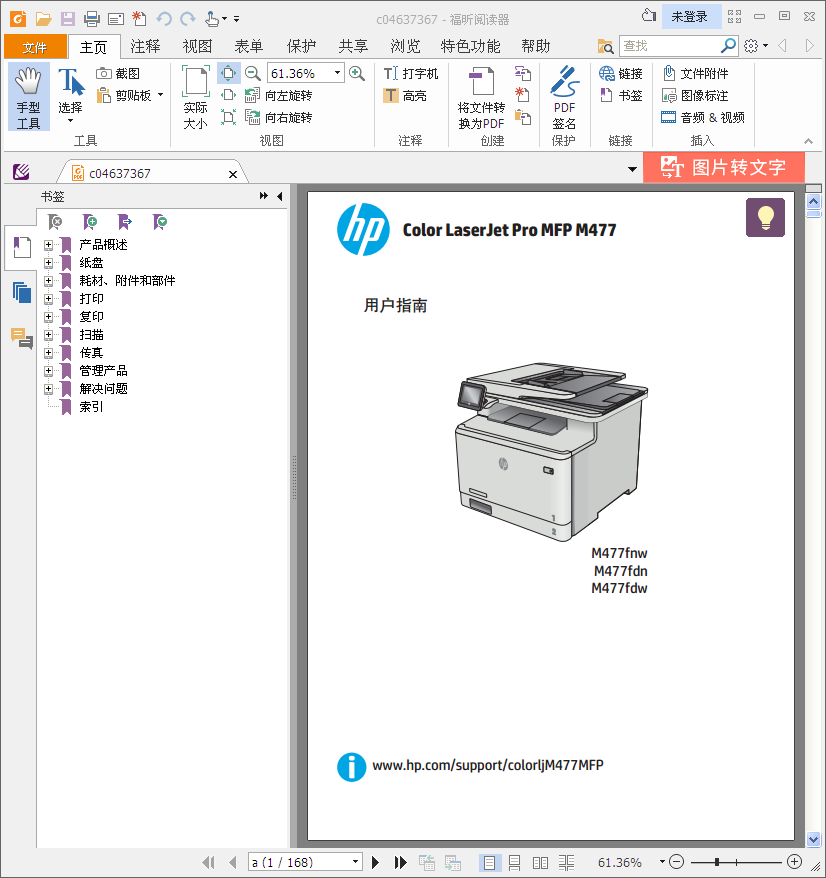Open the Pages thumbnail panel in sidebar
Image resolution: width=826 pixels, height=878 pixels.
[x=22, y=292]
